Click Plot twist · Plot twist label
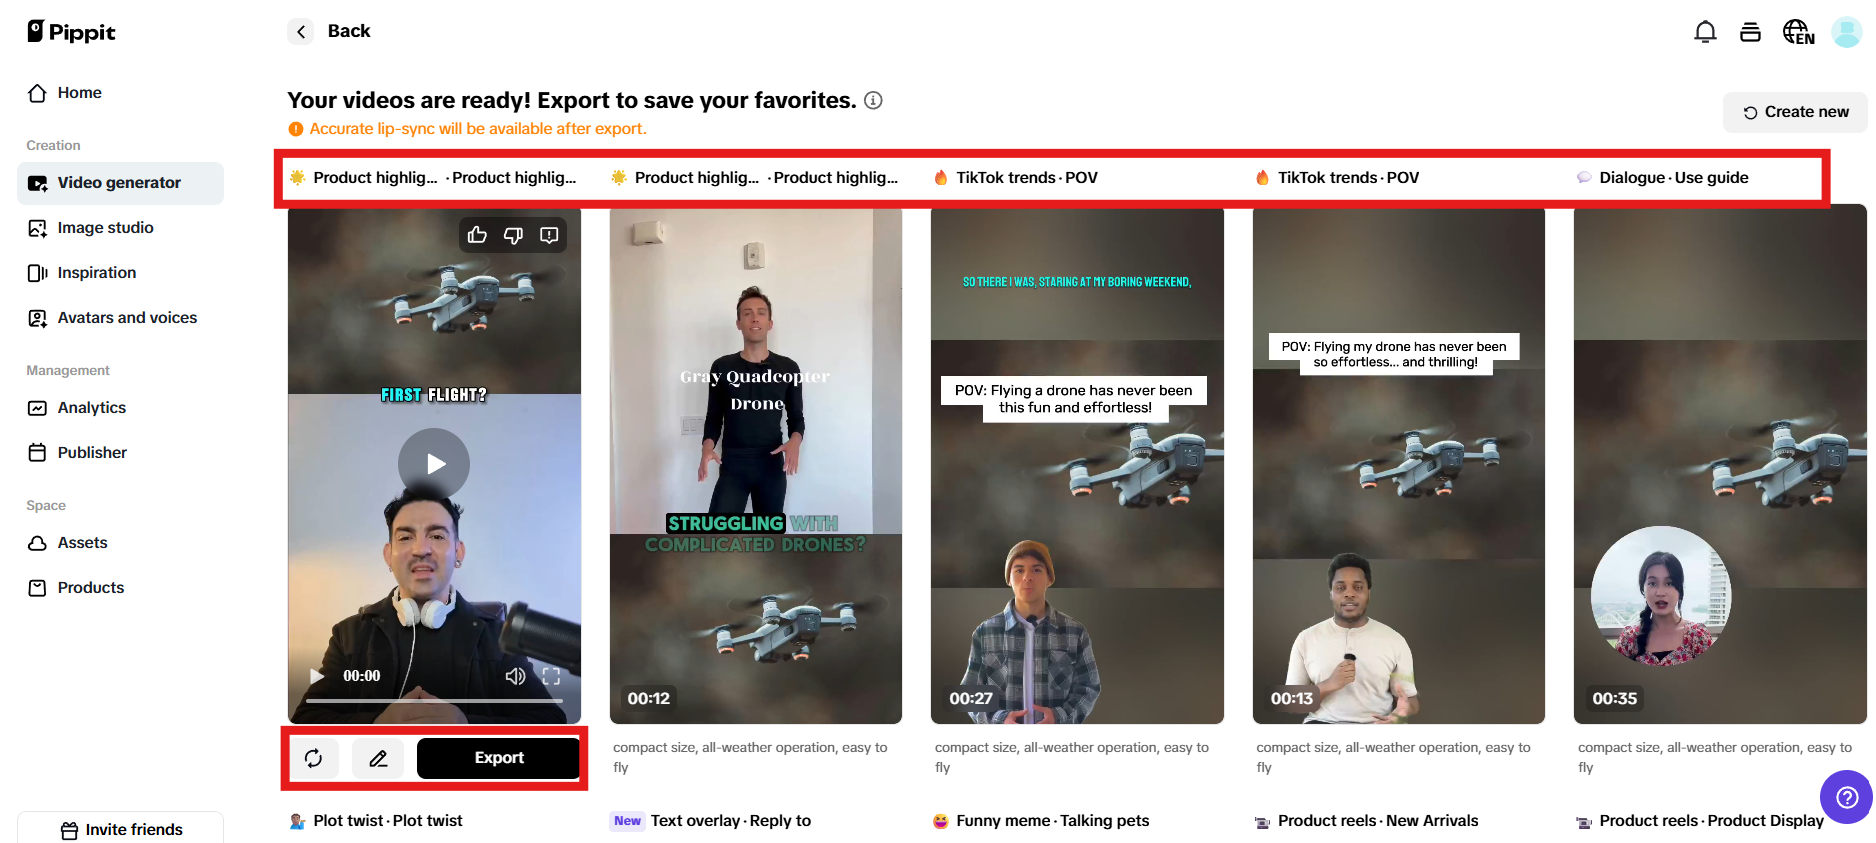Screen dimensions: 1876x843 tap(388, 821)
